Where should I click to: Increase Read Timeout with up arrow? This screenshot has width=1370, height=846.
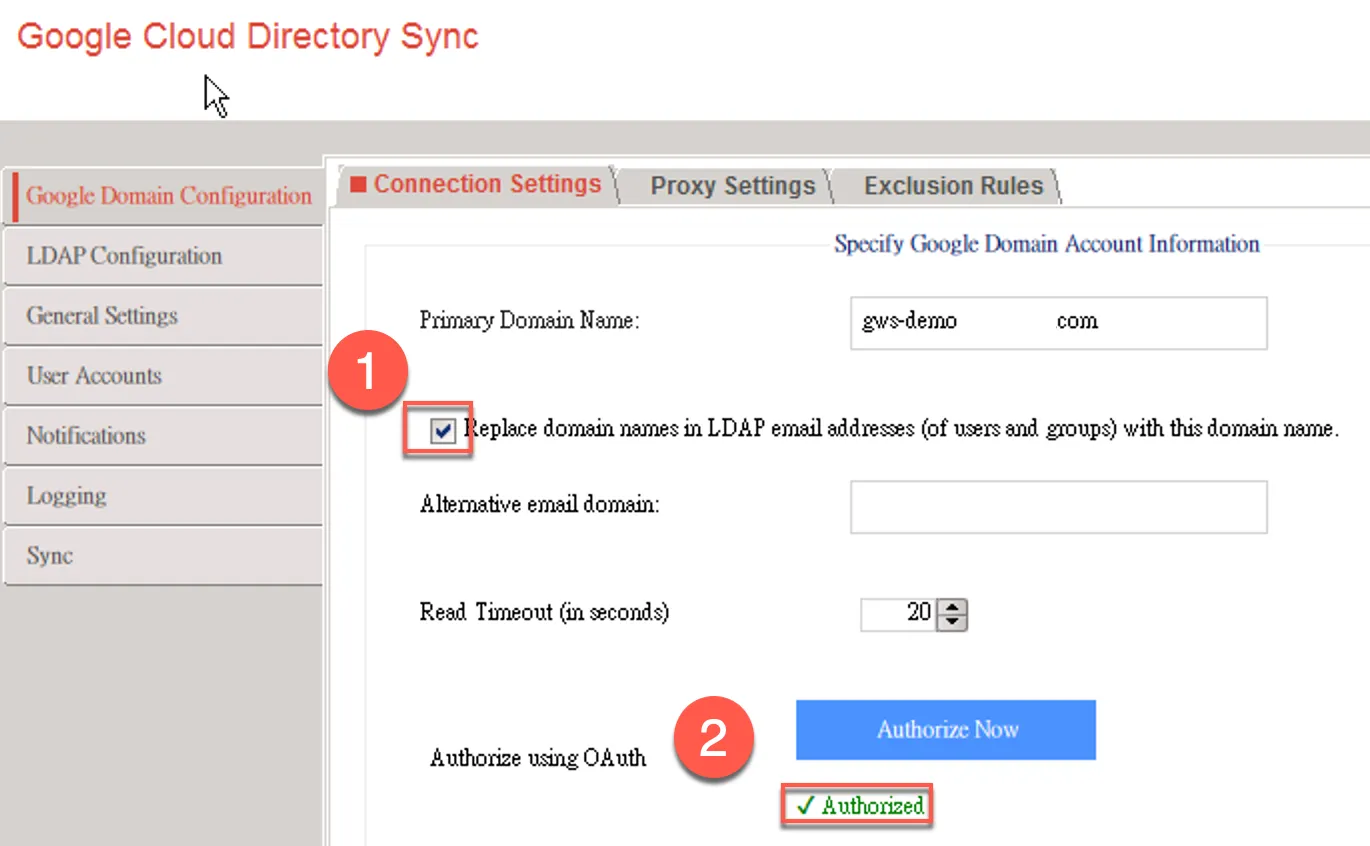tap(953, 606)
